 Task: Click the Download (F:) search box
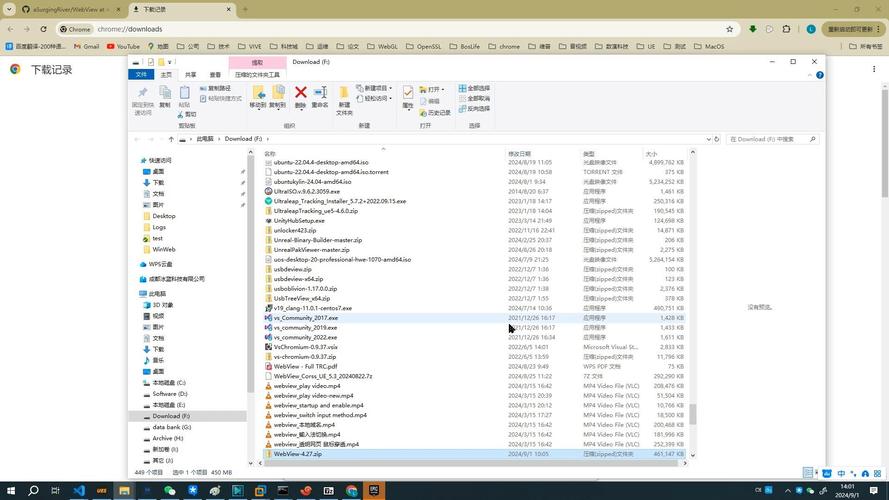[770, 139]
